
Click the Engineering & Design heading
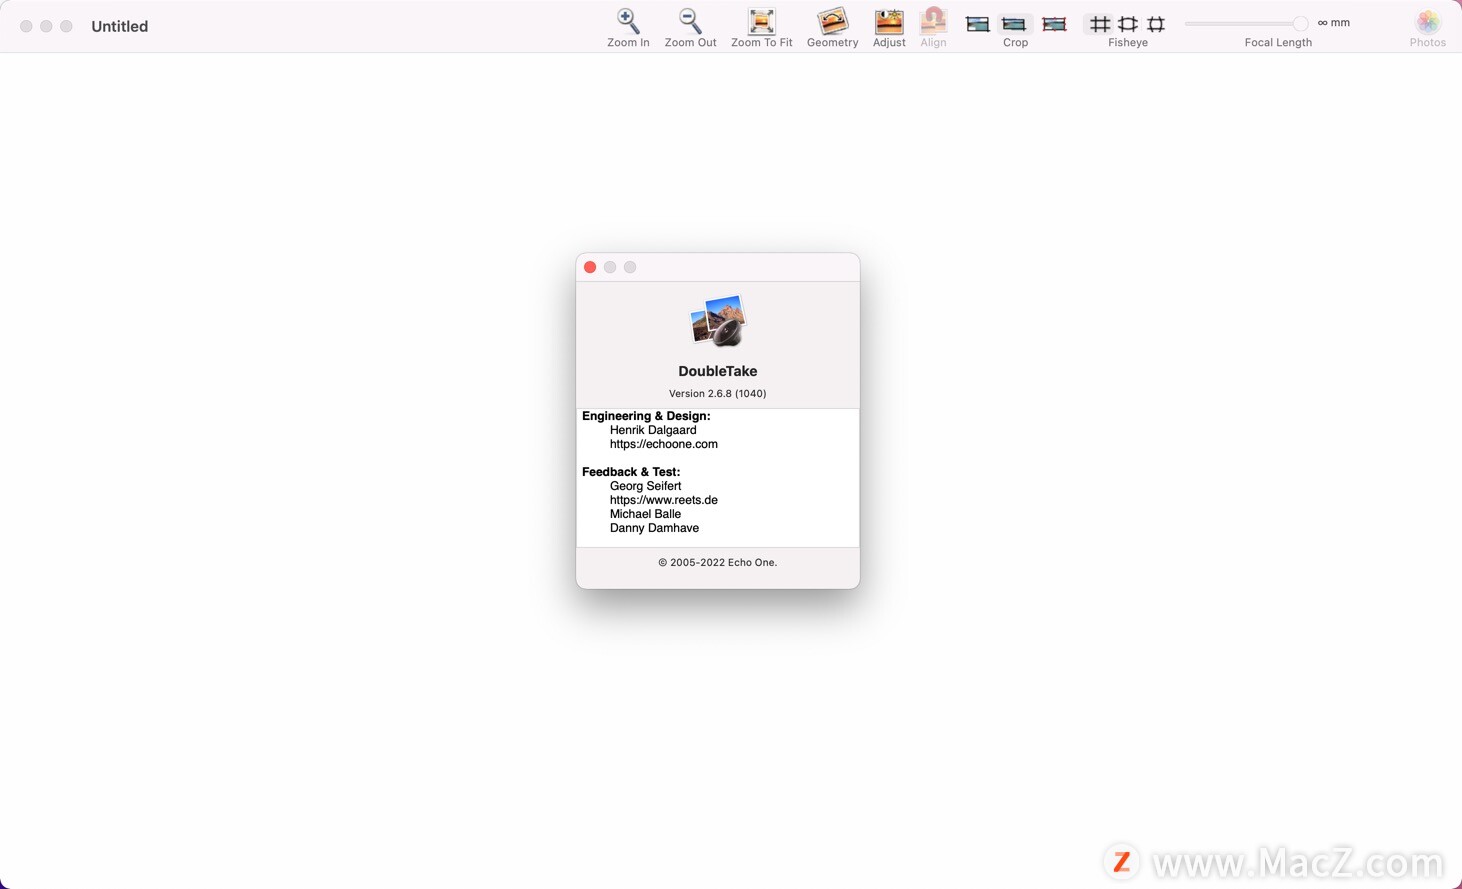pos(646,416)
